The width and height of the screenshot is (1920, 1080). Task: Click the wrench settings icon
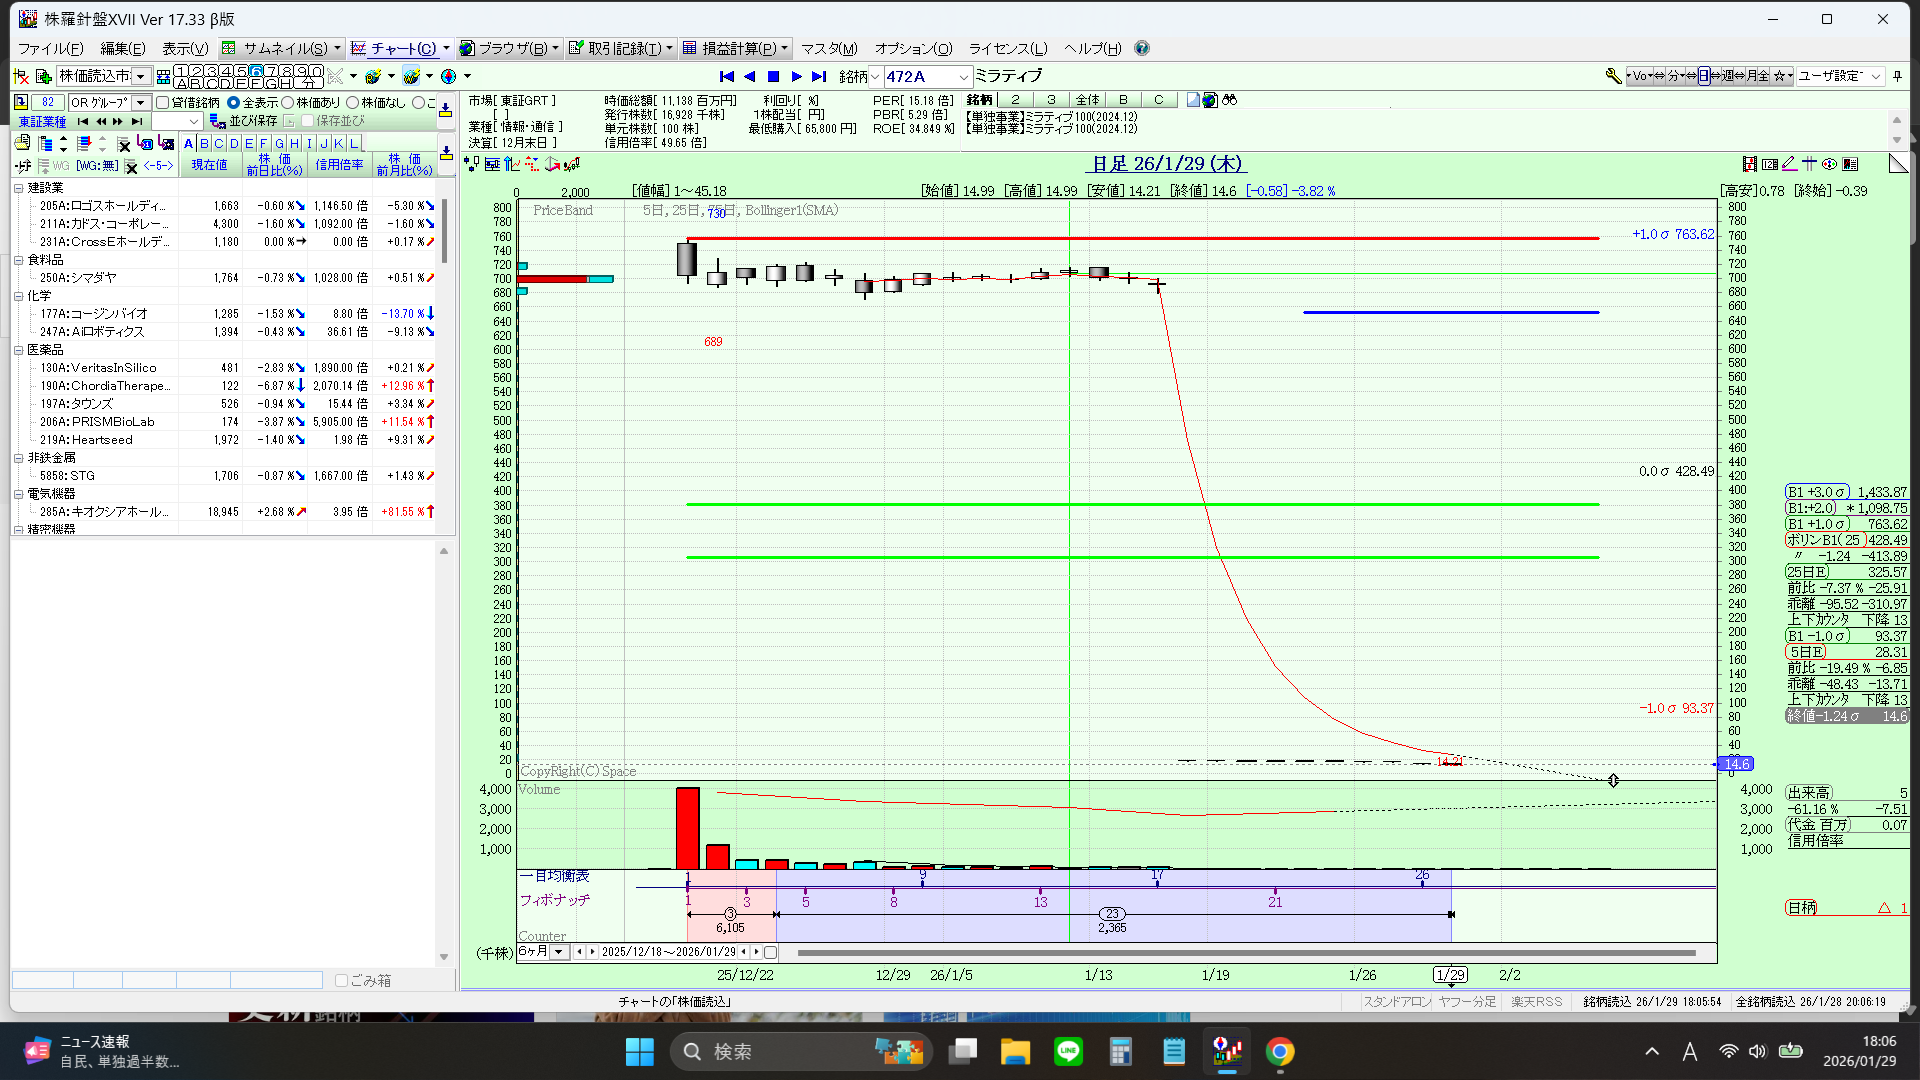tap(1612, 76)
